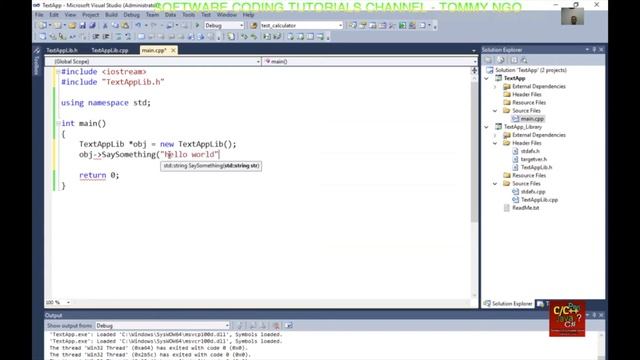Viewport: 640px width, 360px height.
Task: Click the editor split handle above scrollbar
Action: pyautogui.click(x=474, y=70)
